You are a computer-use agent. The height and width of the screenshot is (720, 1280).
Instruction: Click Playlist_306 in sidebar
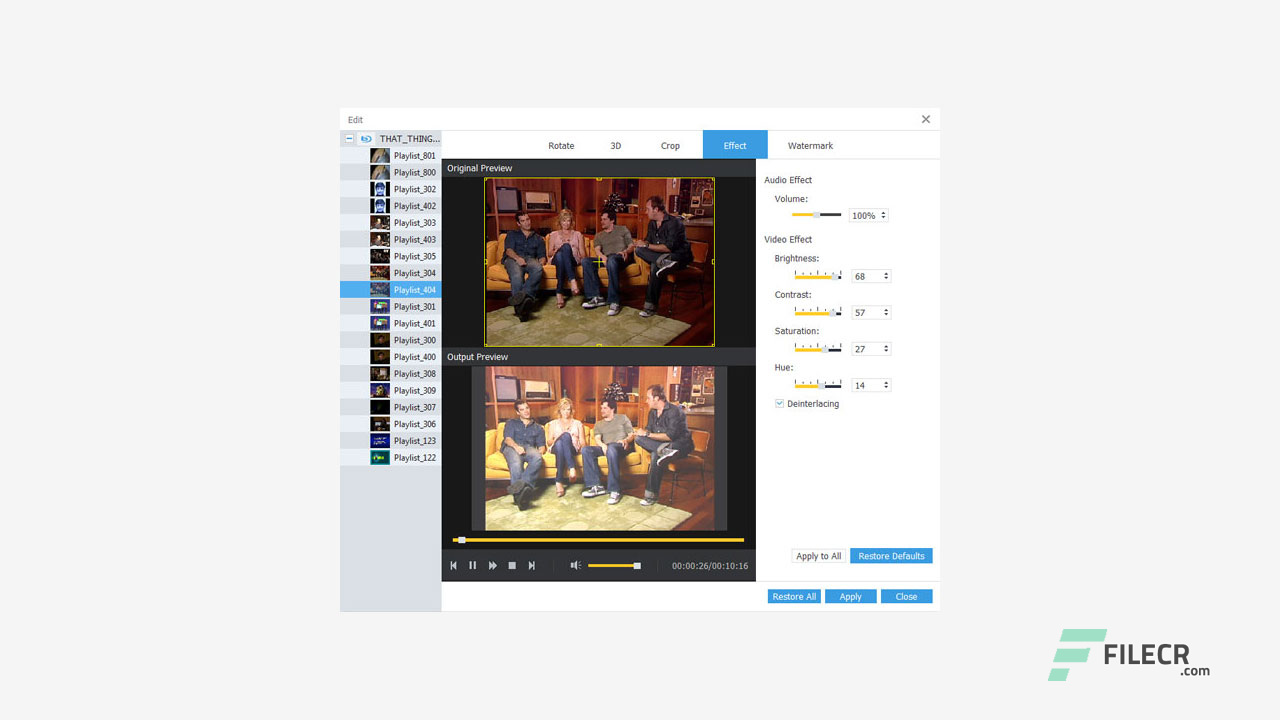391,424
